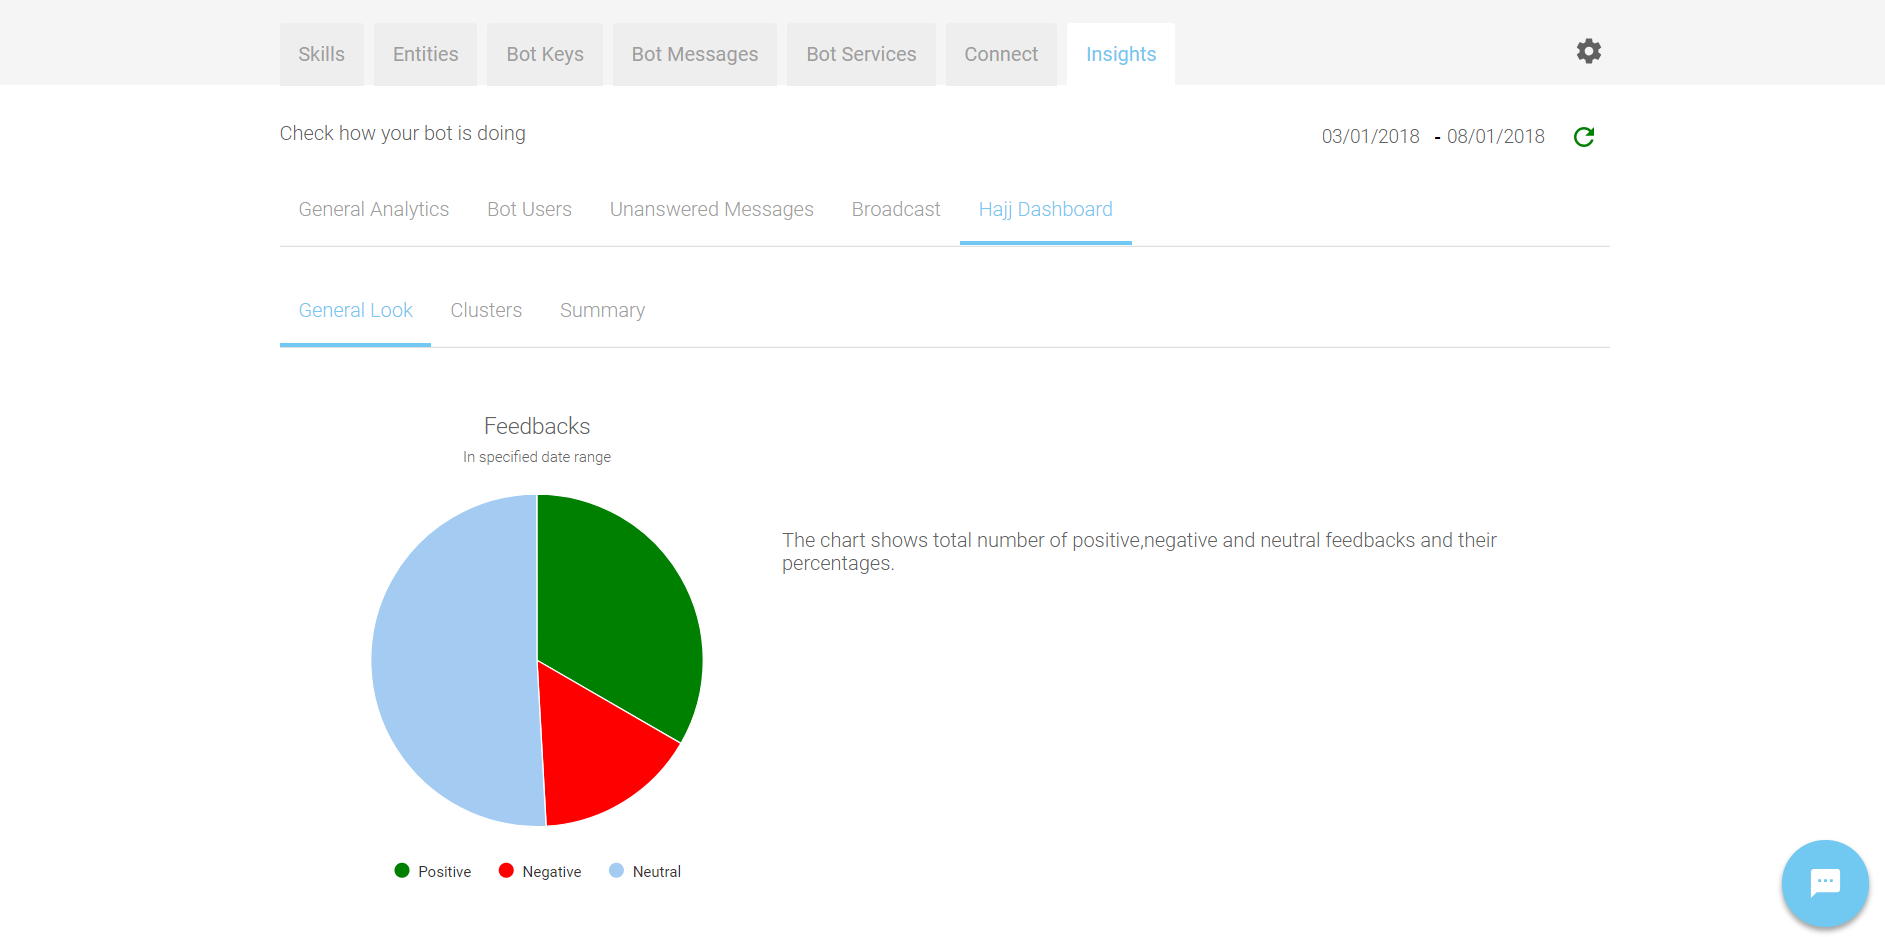This screenshot has height=937, width=1885.
Task: Click 'Check how your bot is doing' text
Action: point(402,133)
